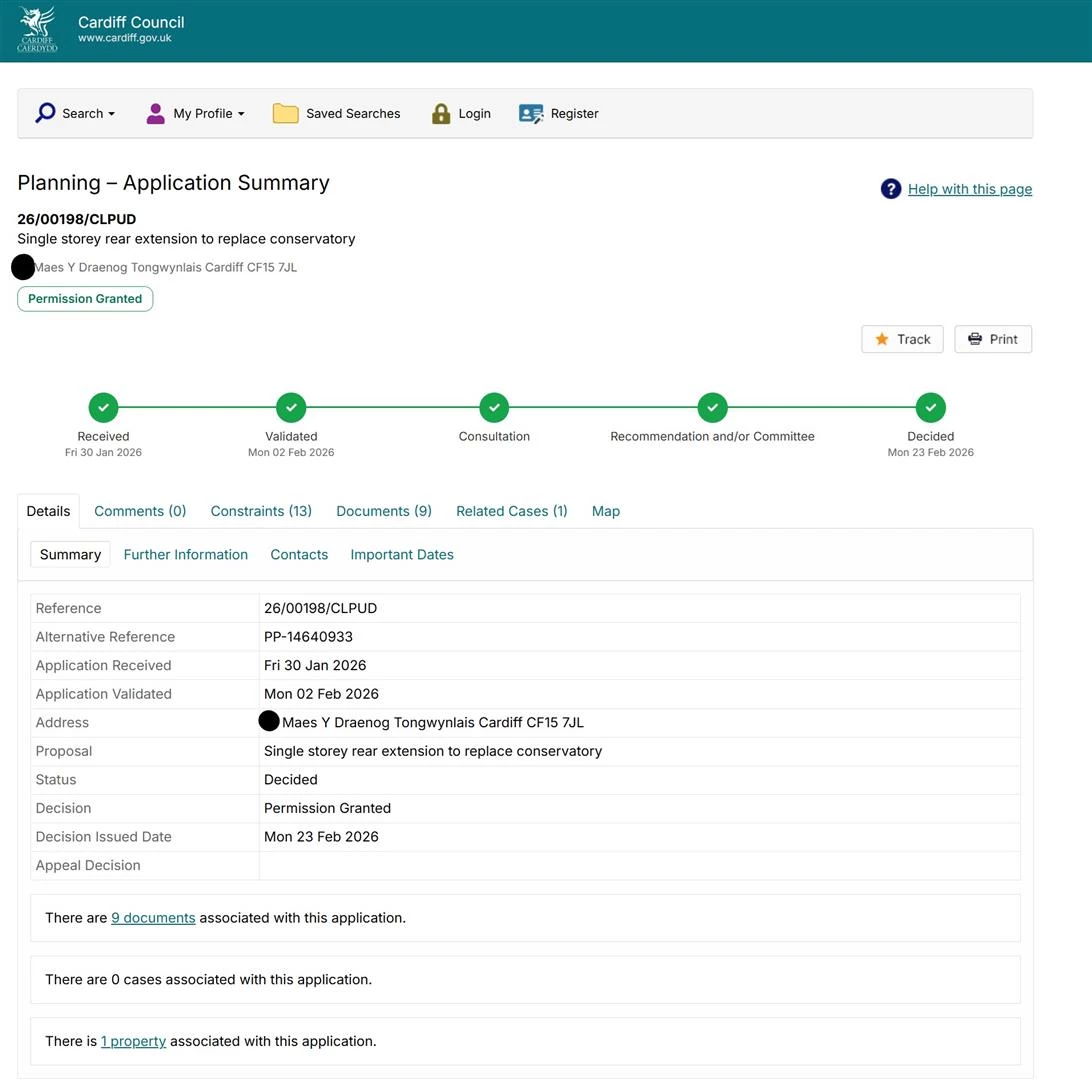
Task: Open the Important Dates sub-tab
Action: pos(402,555)
